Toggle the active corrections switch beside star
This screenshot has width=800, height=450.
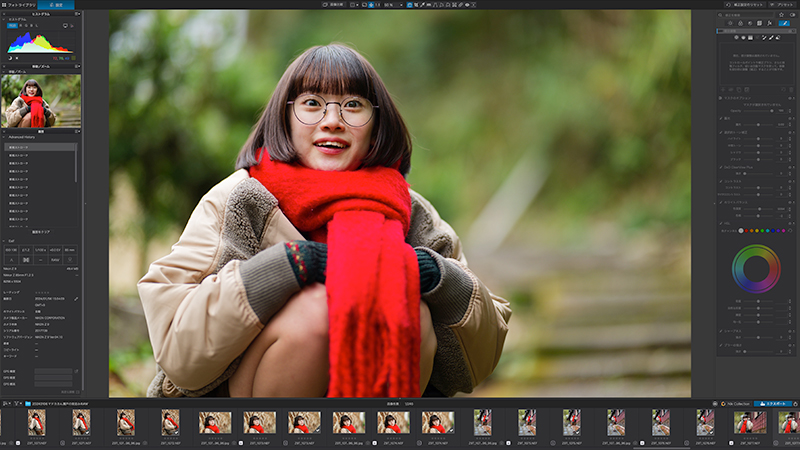click(792, 15)
